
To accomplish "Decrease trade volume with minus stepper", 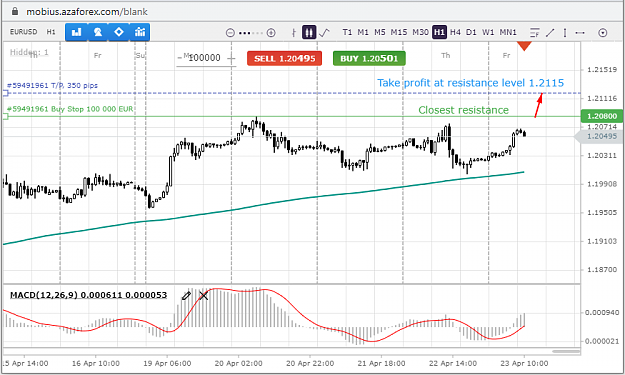I will [180, 58].
